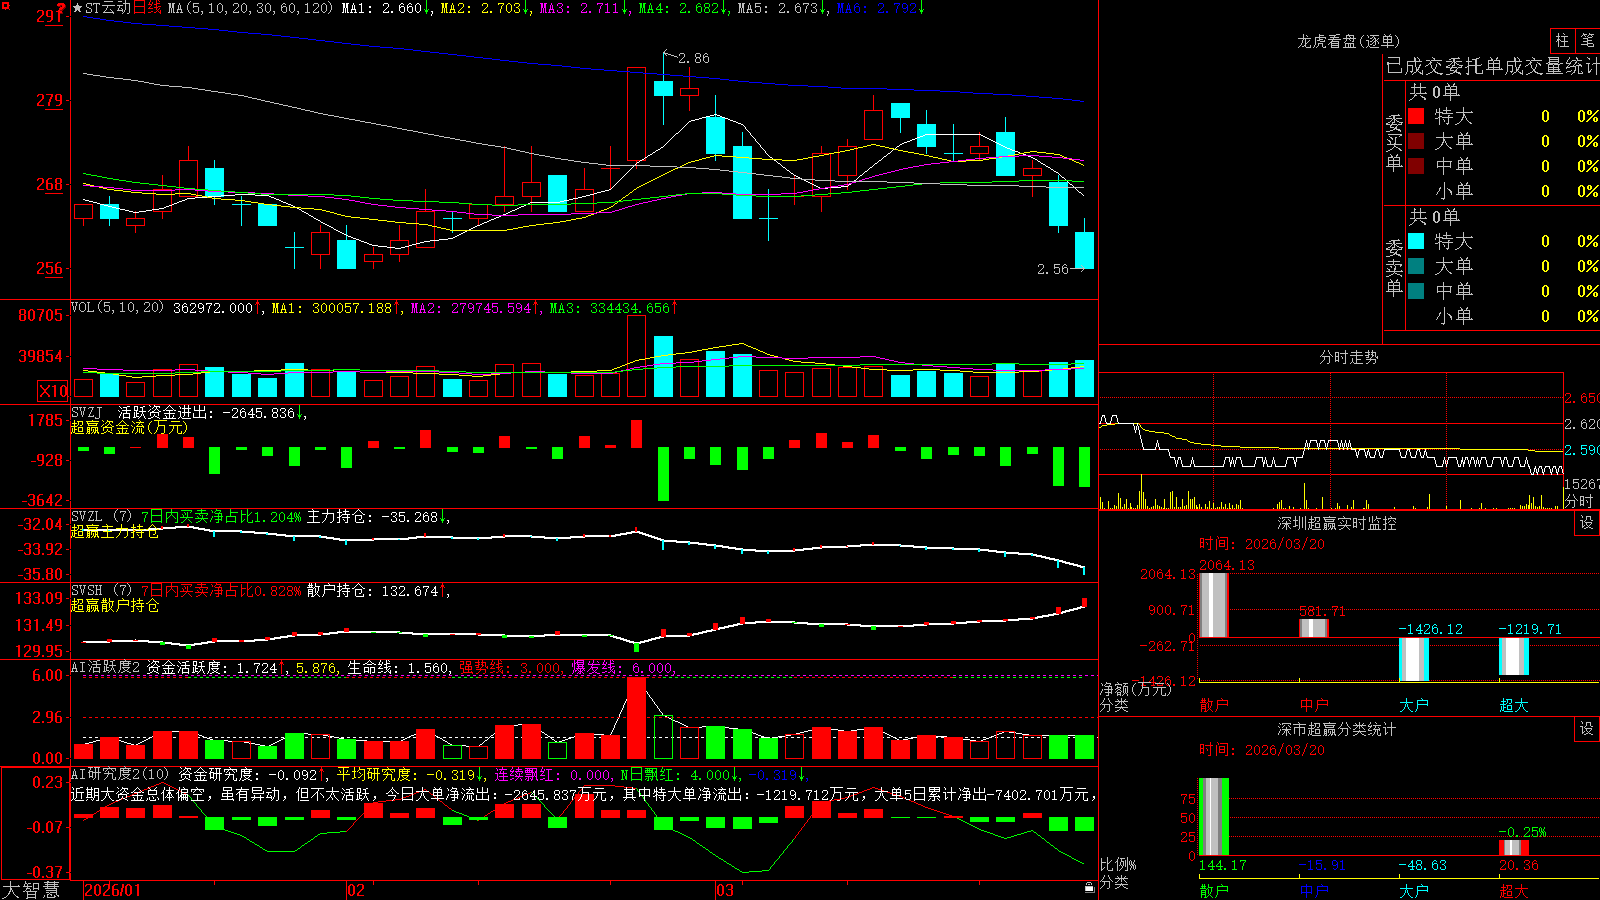The image size is (1600, 900).
Task: Click the 散户 green bar in 深市超赢分类统计
Action: pyautogui.click(x=1214, y=817)
